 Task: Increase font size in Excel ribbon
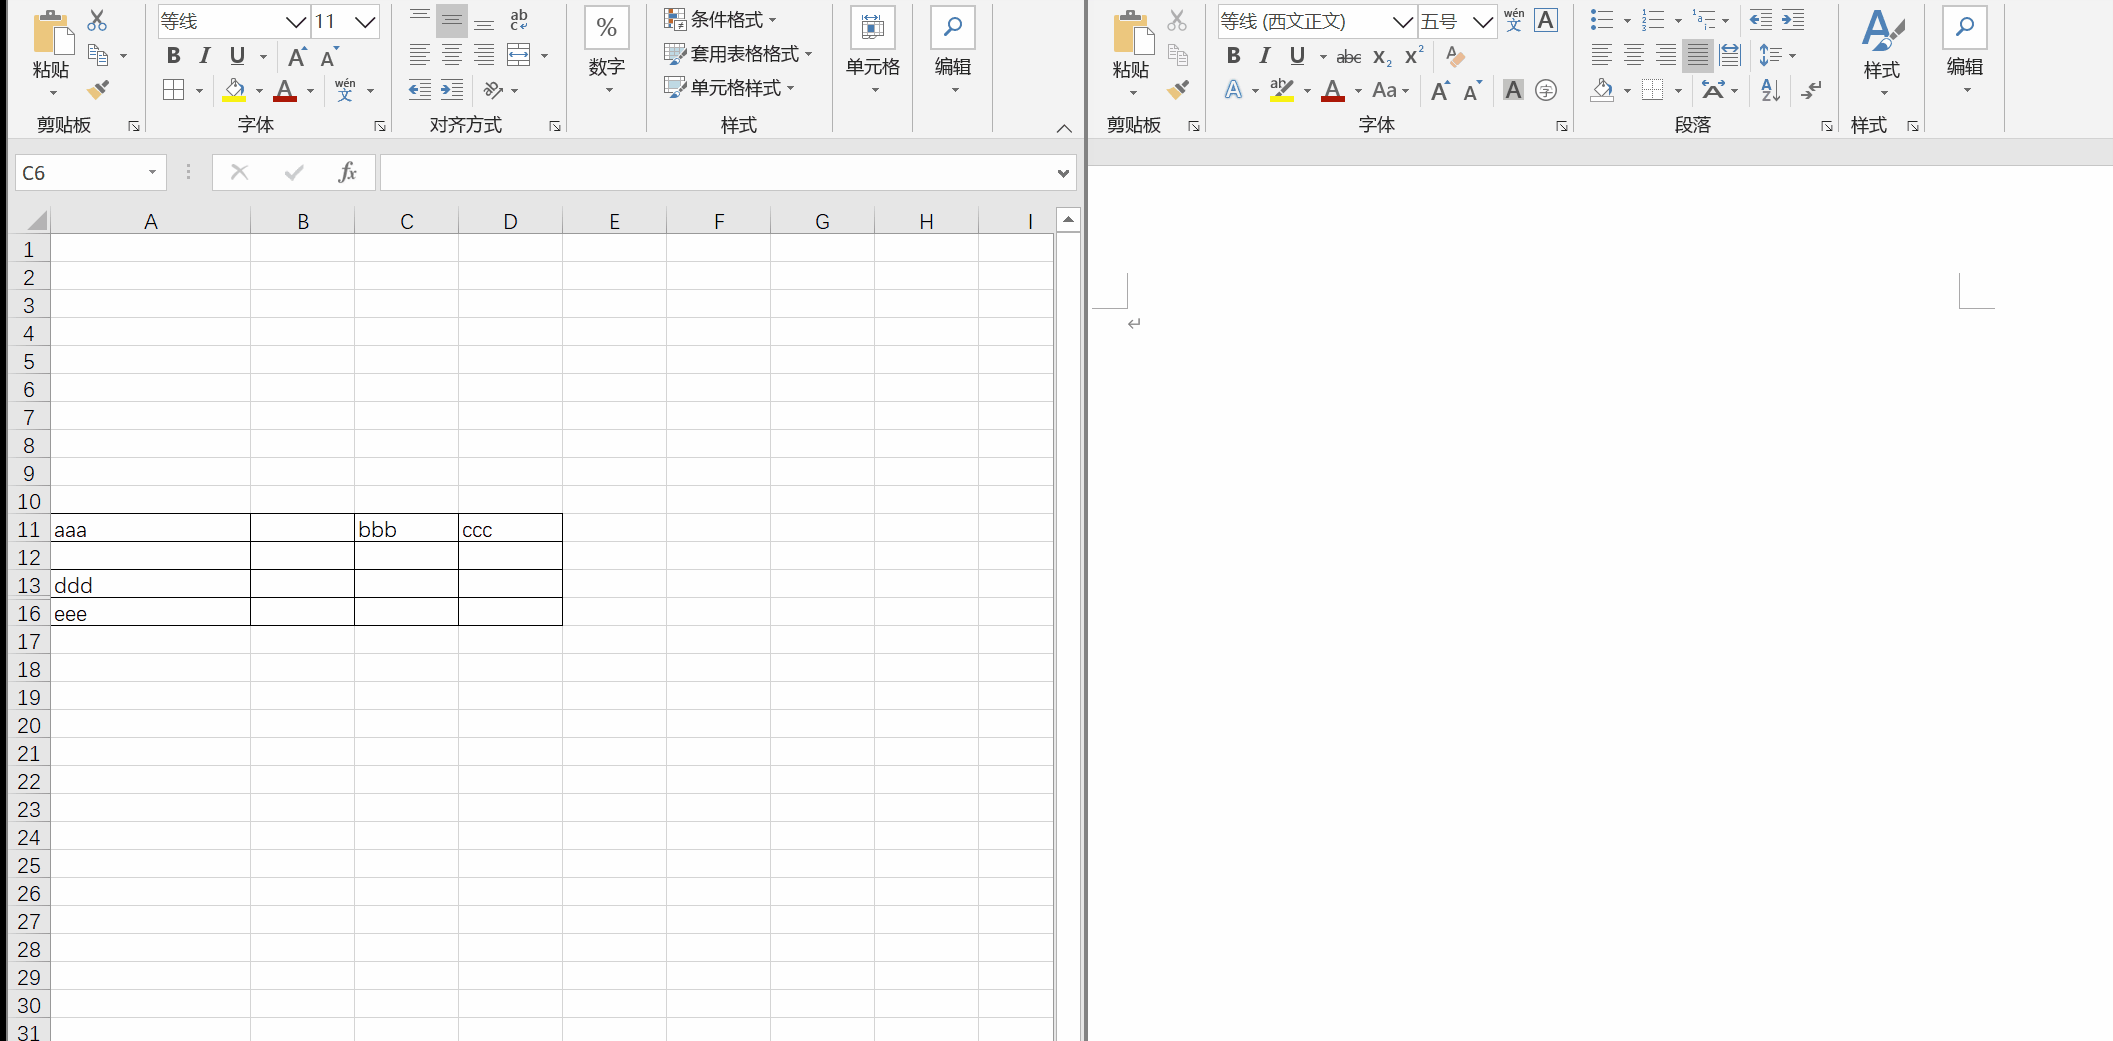pos(297,56)
